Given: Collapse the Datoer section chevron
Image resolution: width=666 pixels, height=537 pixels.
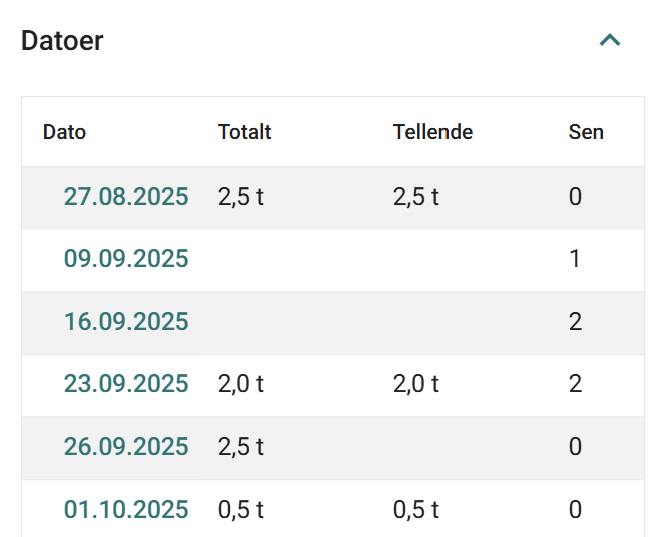Looking at the screenshot, I should pos(610,41).
